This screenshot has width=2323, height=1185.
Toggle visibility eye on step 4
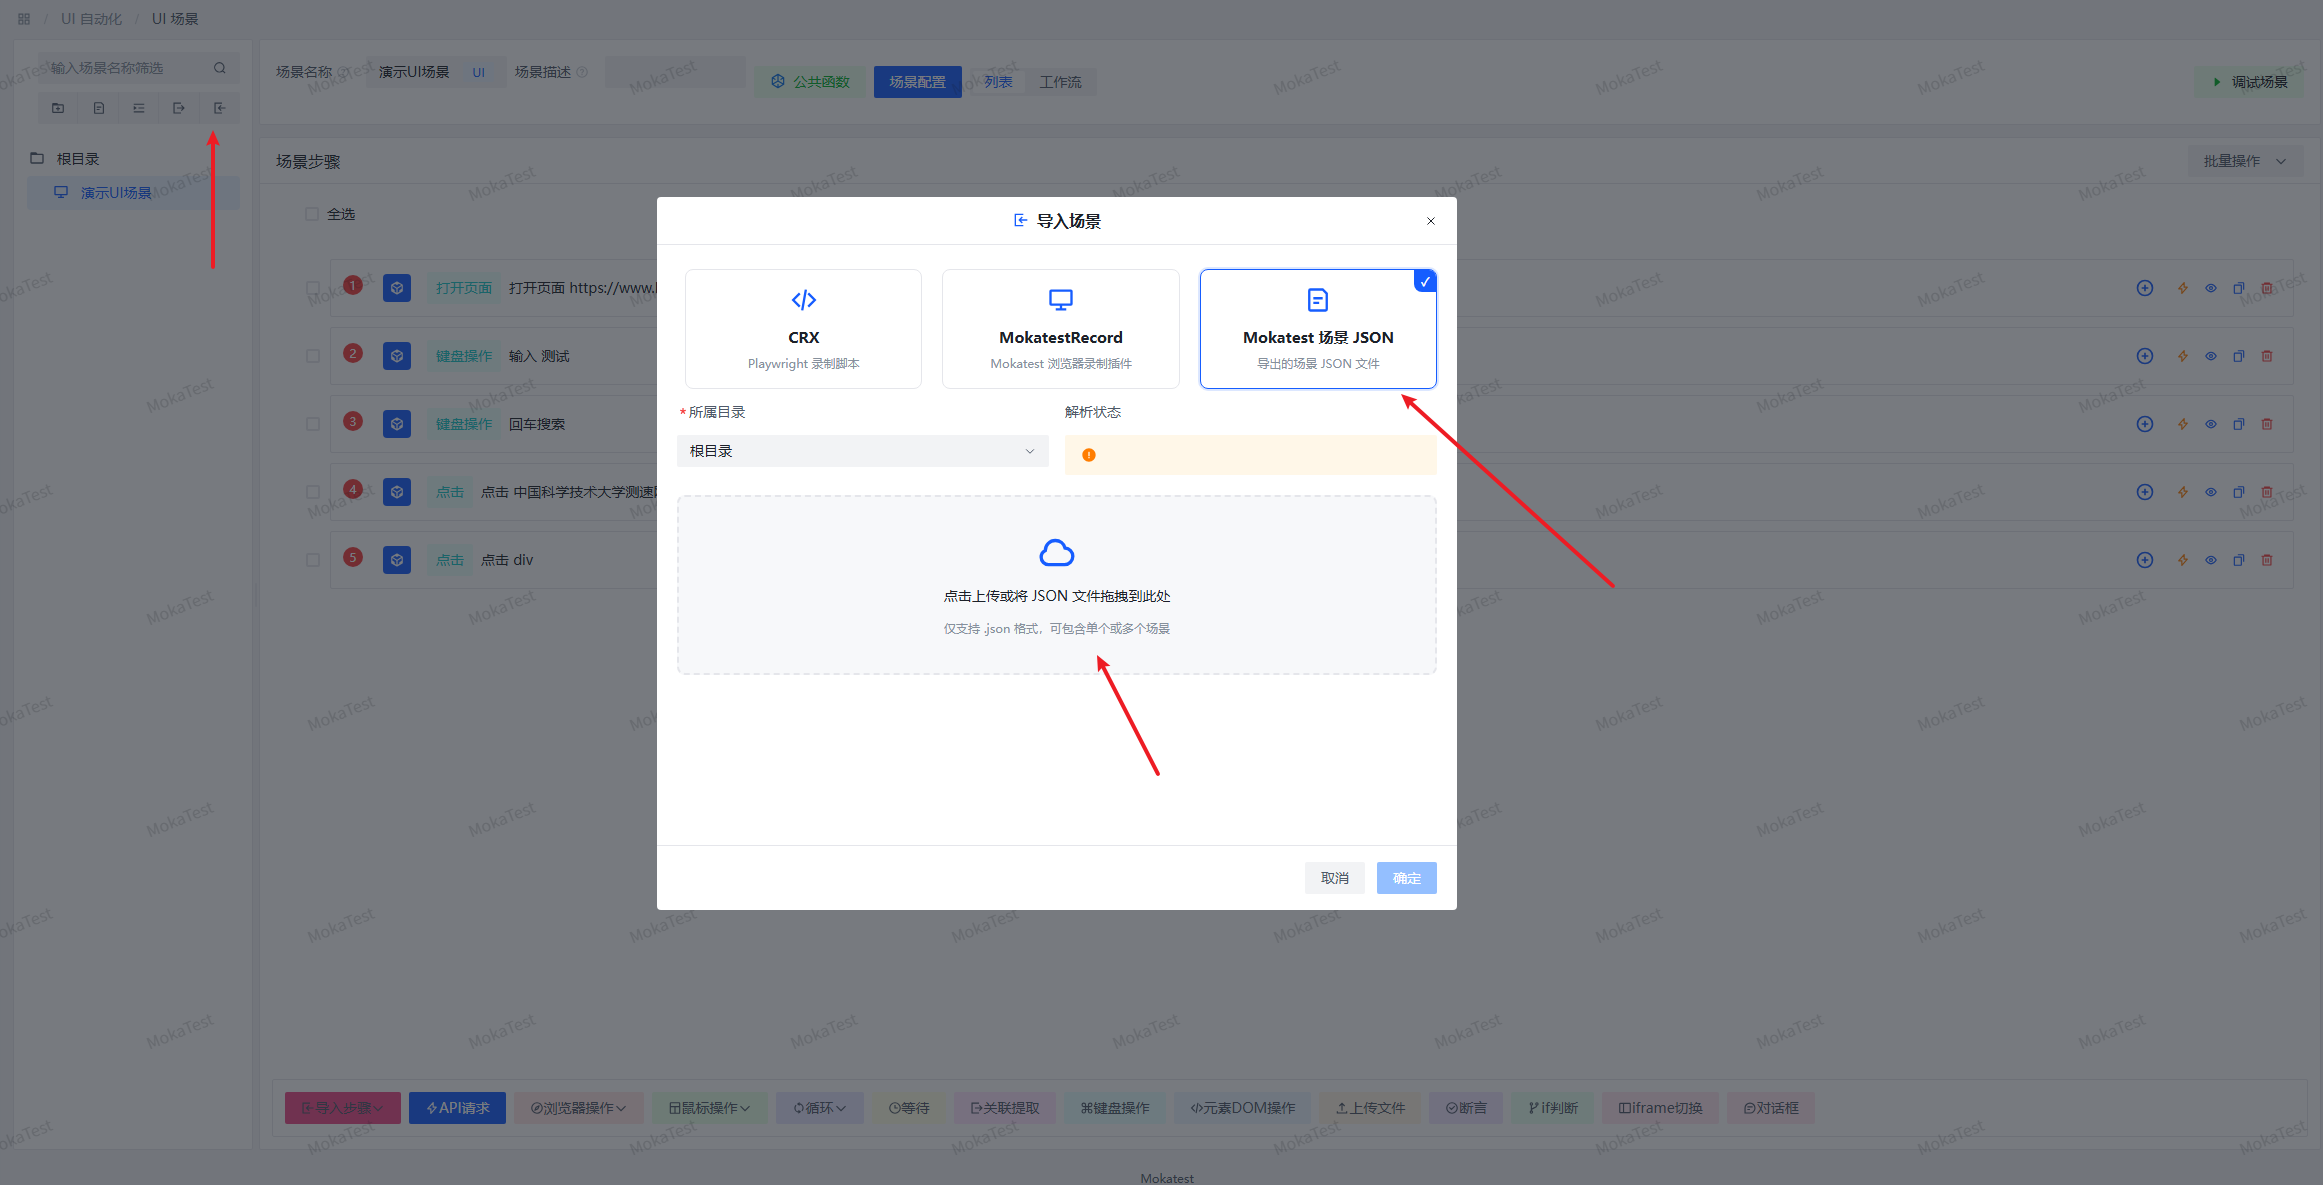click(x=2211, y=492)
